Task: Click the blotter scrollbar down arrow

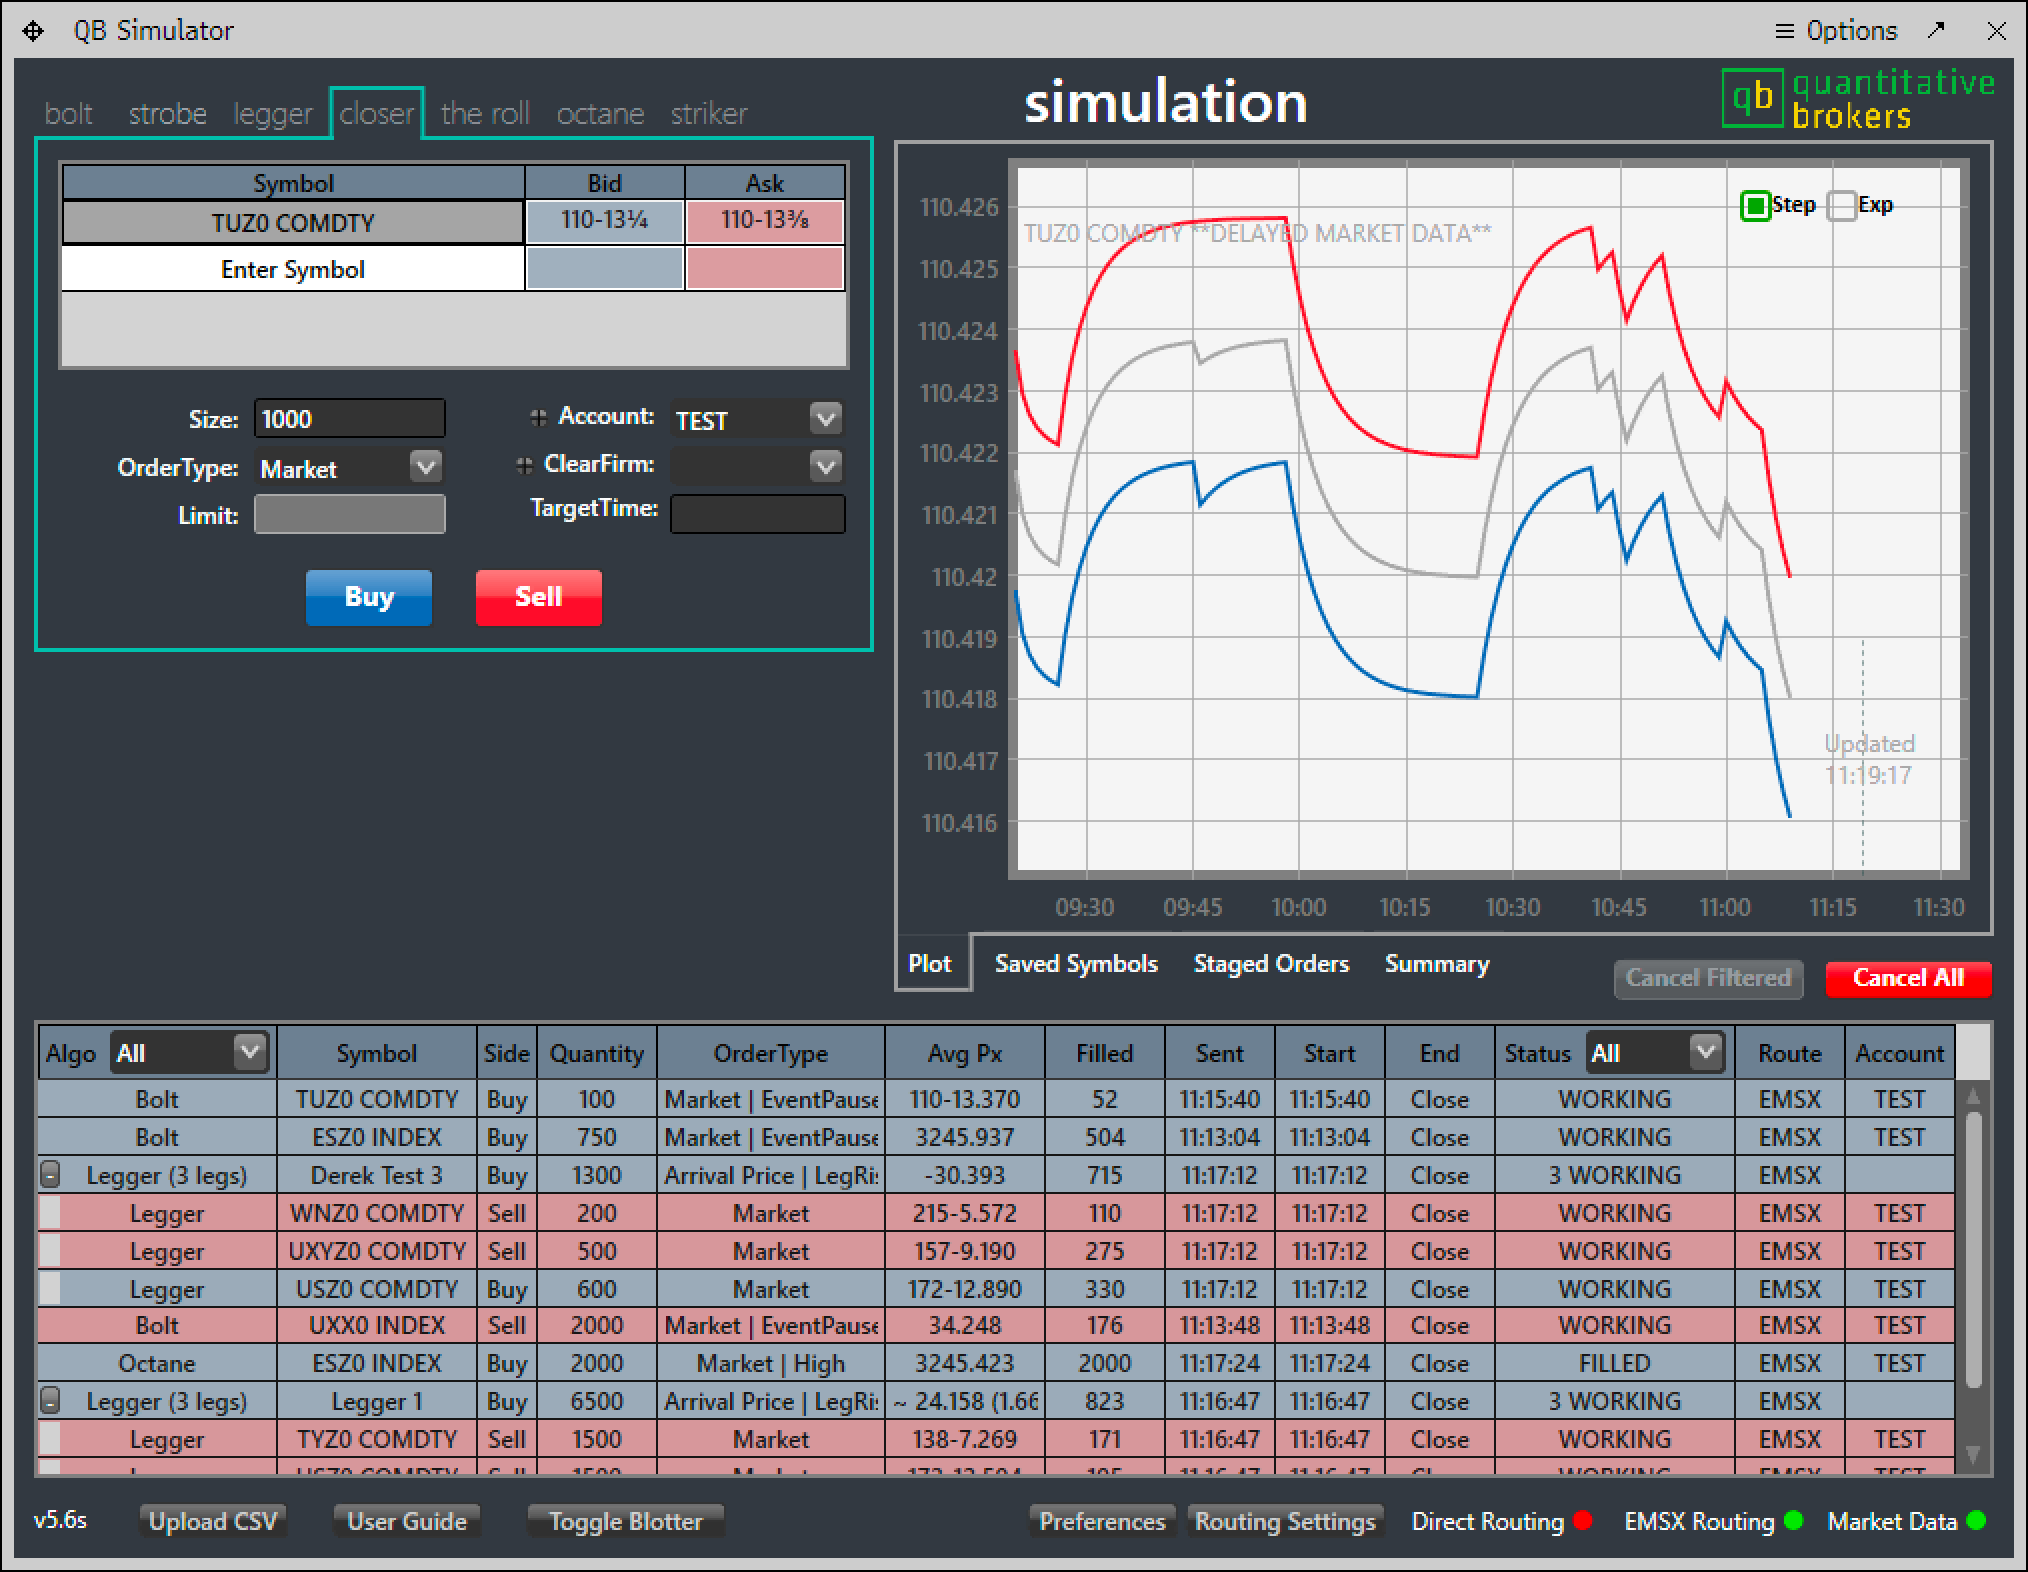Action: click(x=1973, y=1454)
